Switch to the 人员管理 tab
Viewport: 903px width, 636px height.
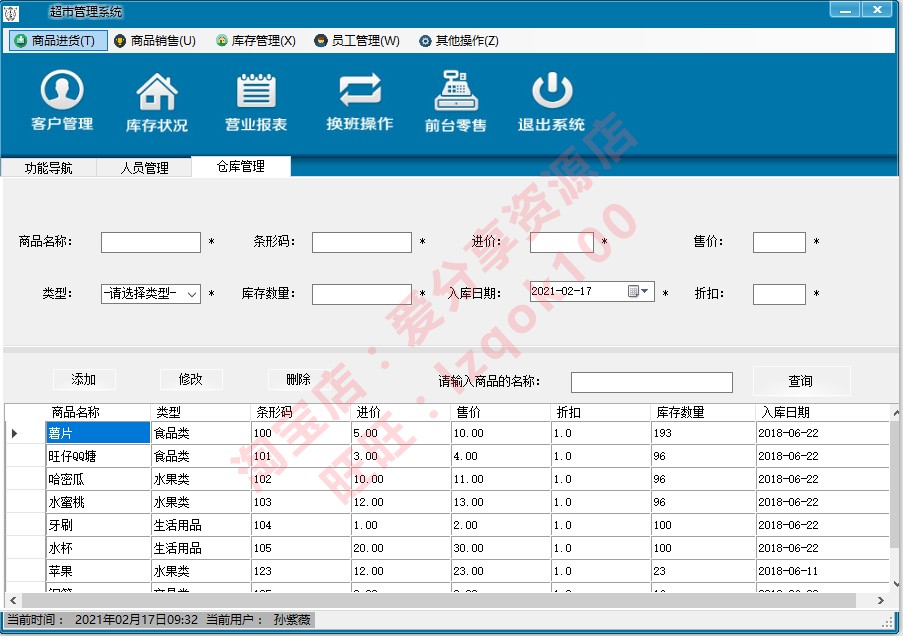(144, 168)
